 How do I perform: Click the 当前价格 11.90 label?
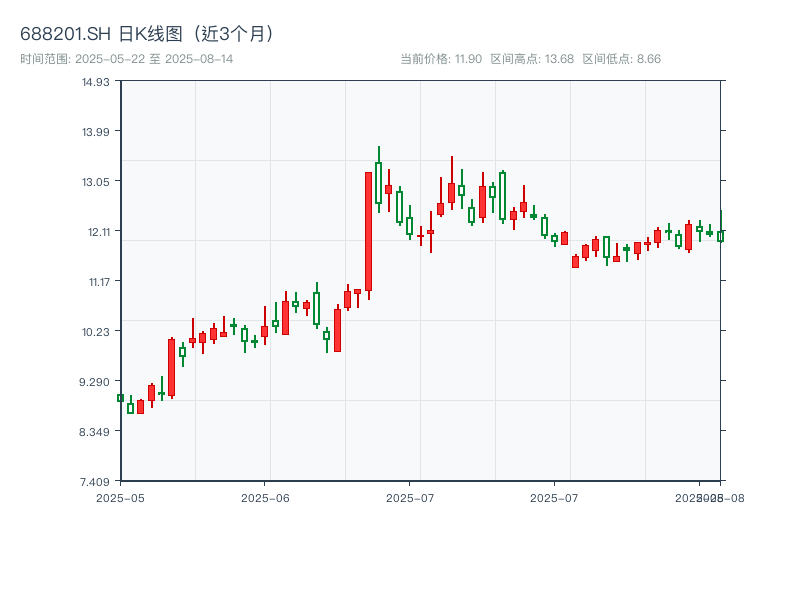(x=441, y=59)
